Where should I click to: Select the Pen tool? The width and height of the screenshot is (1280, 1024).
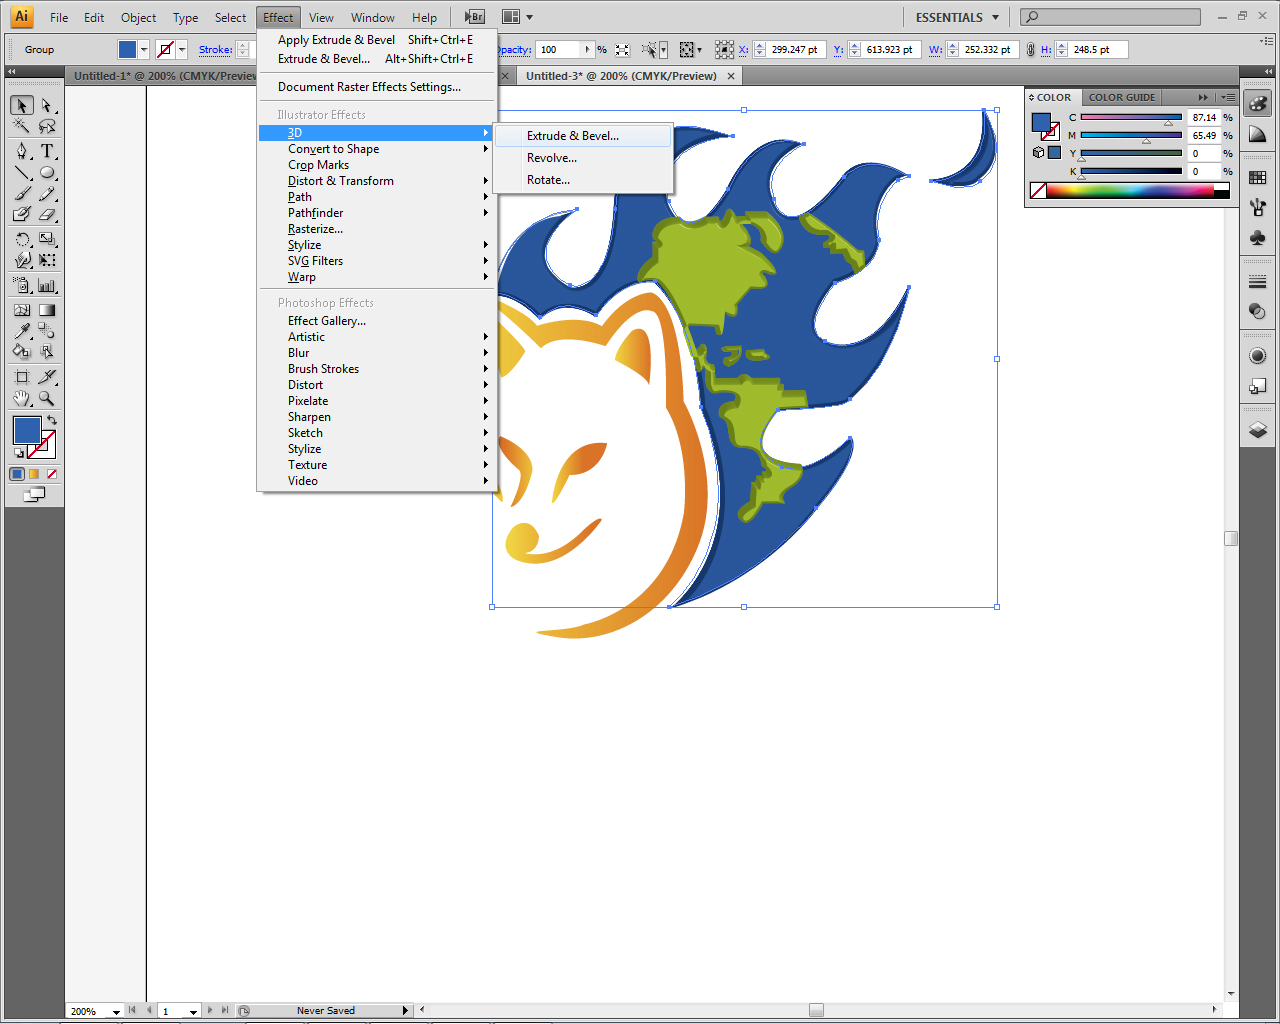[20, 150]
